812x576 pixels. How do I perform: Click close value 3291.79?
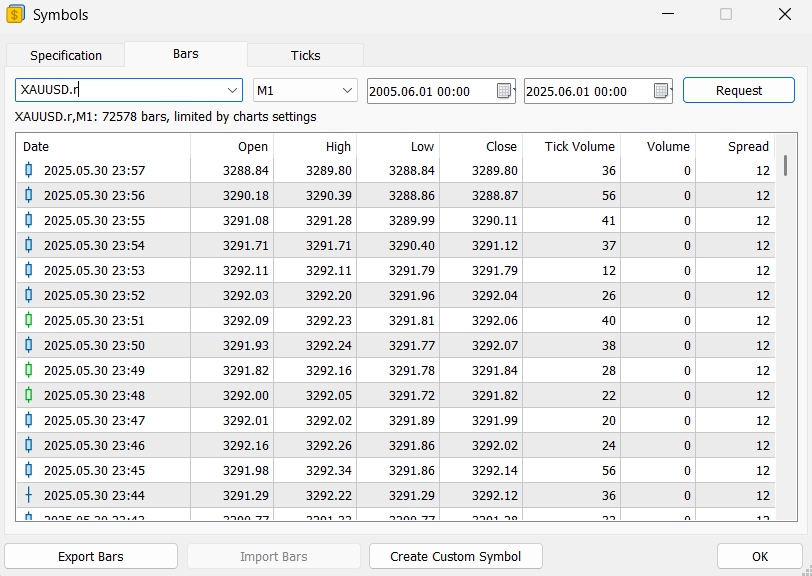tap(495, 270)
